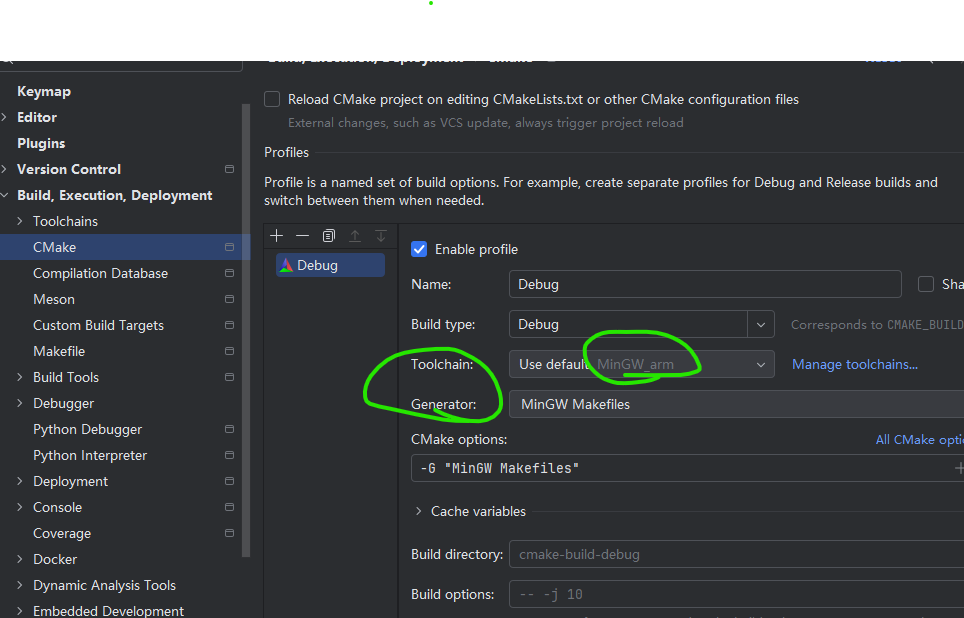
Task: Open the Generator MinGW Makefiles combo box
Action: 737,404
